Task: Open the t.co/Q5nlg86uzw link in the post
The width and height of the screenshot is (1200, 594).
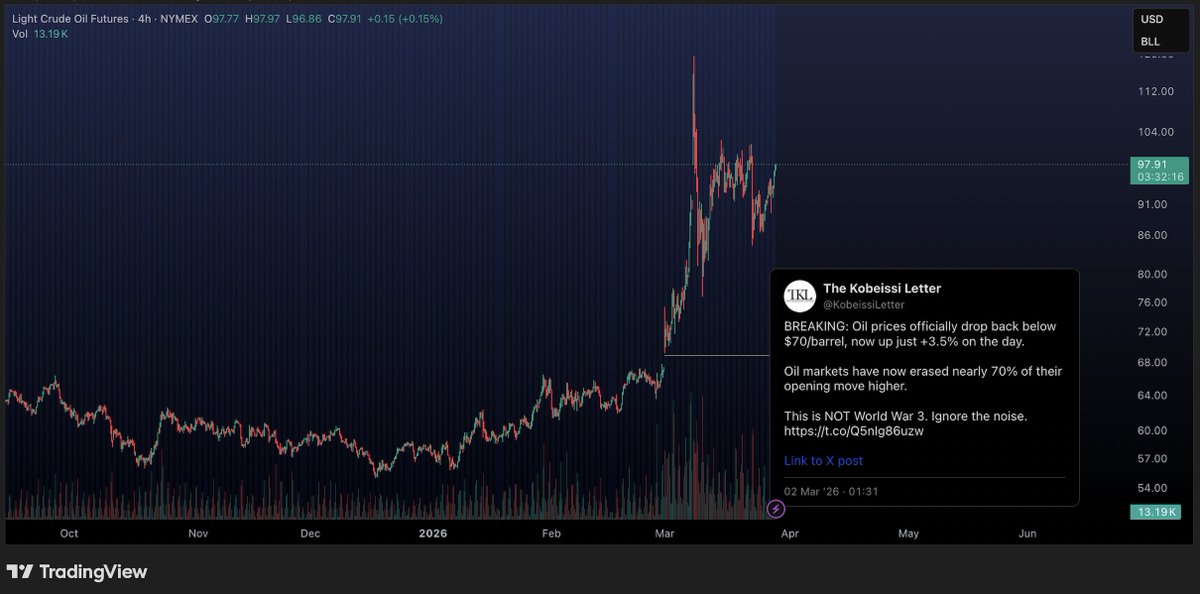Action: 854,432
